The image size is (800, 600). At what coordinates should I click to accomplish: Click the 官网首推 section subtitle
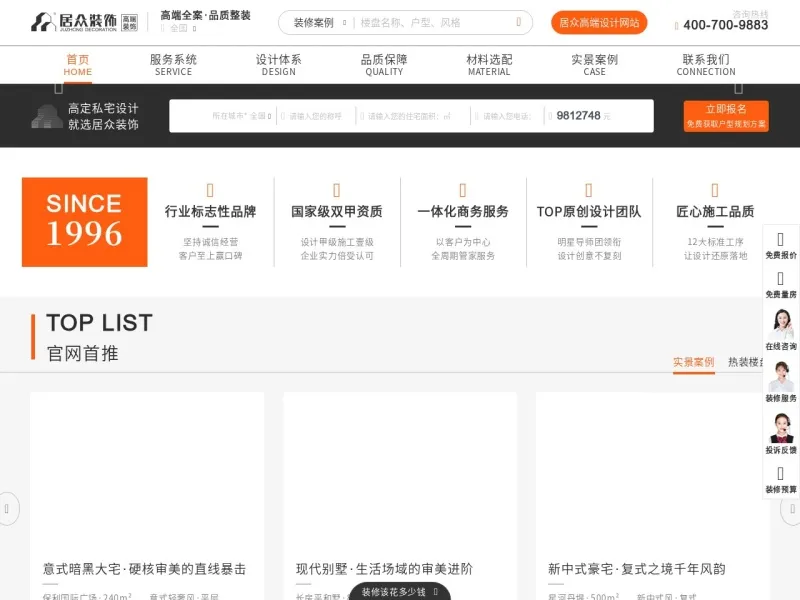[83, 353]
